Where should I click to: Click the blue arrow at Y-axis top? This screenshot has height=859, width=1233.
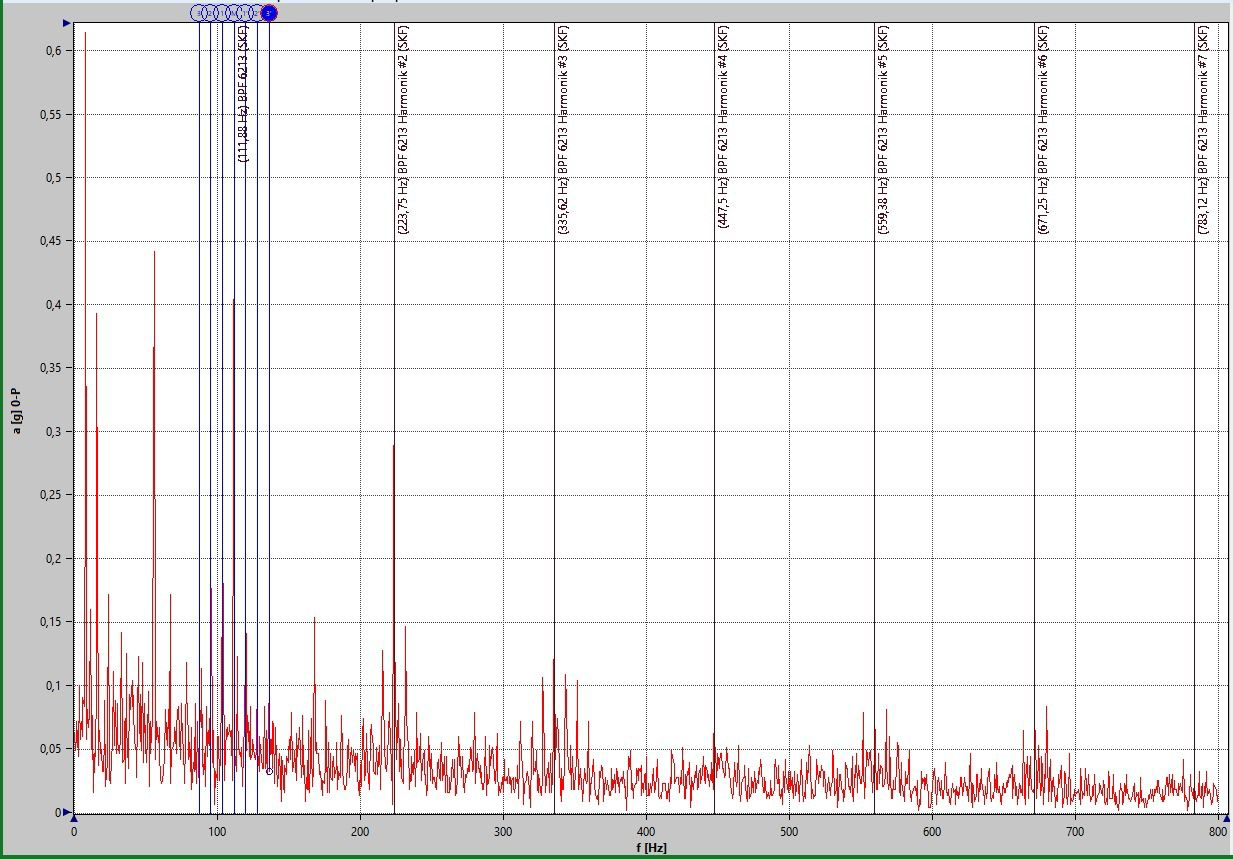[x=67, y=22]
